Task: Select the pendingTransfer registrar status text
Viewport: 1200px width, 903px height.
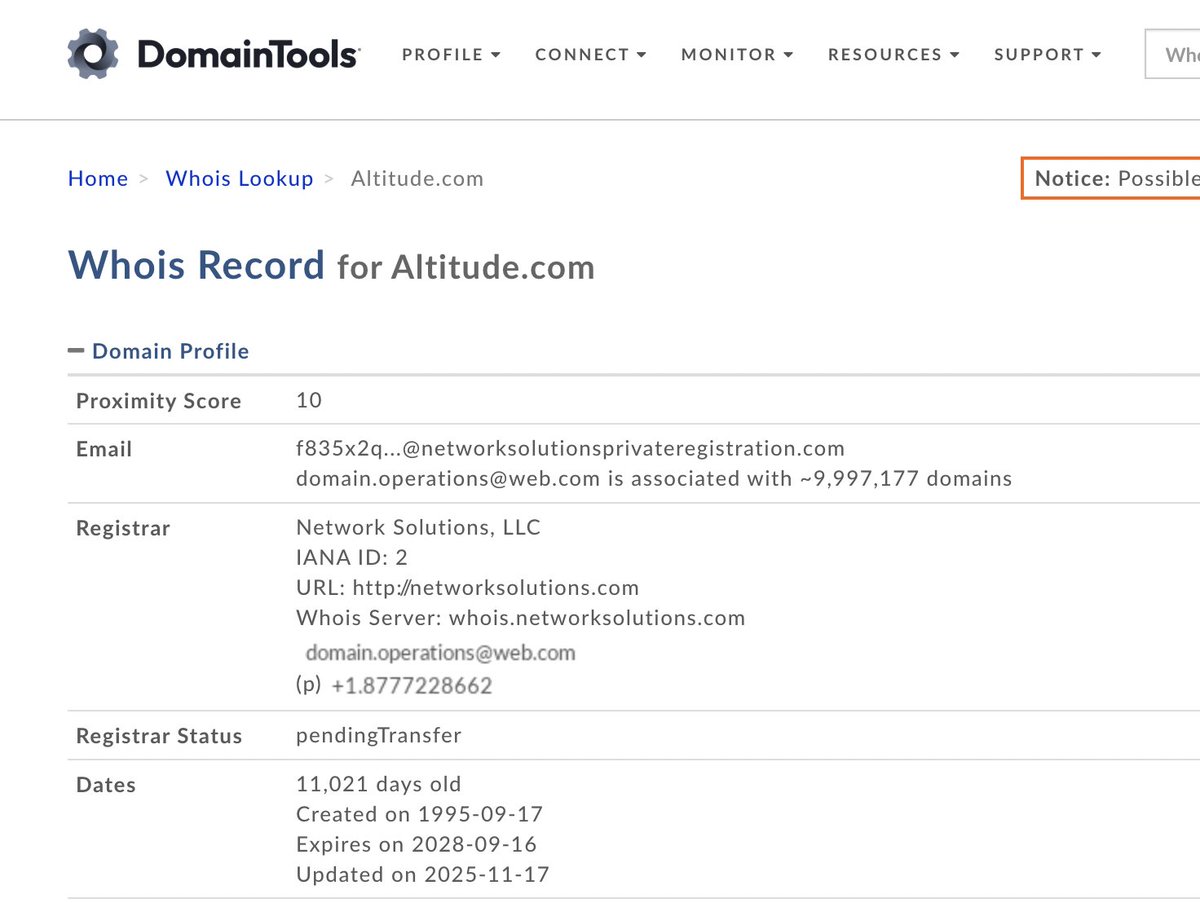Action: [378, 735]
